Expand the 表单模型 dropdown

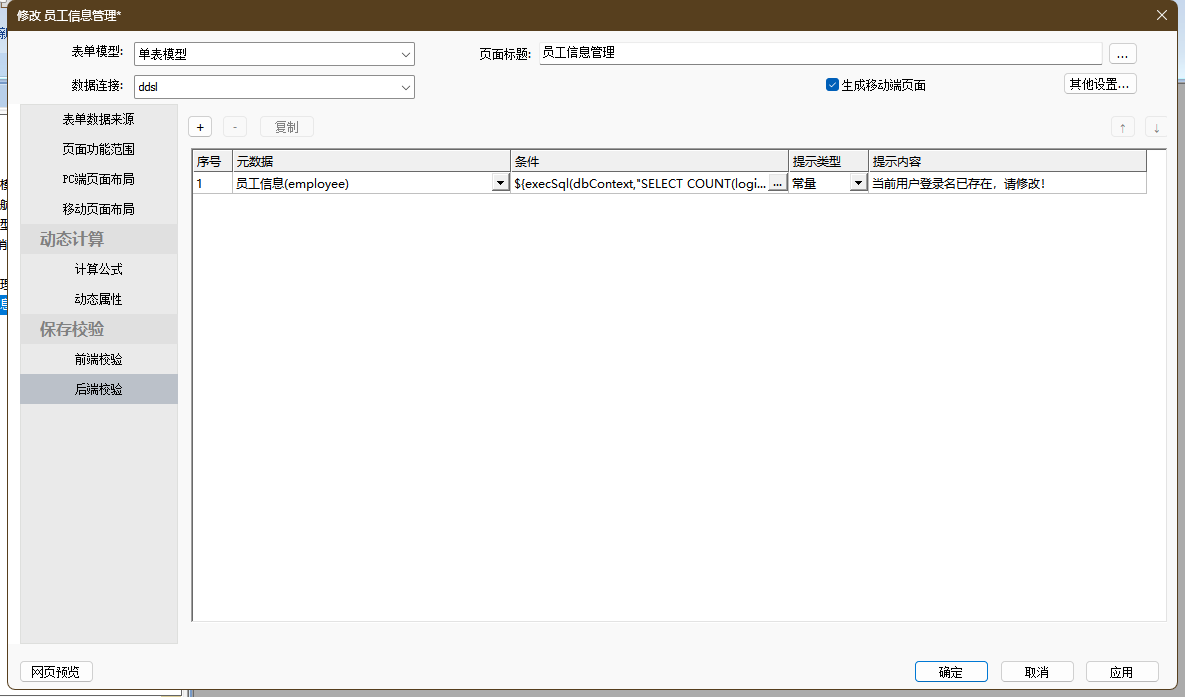click(x=406, y=54)
